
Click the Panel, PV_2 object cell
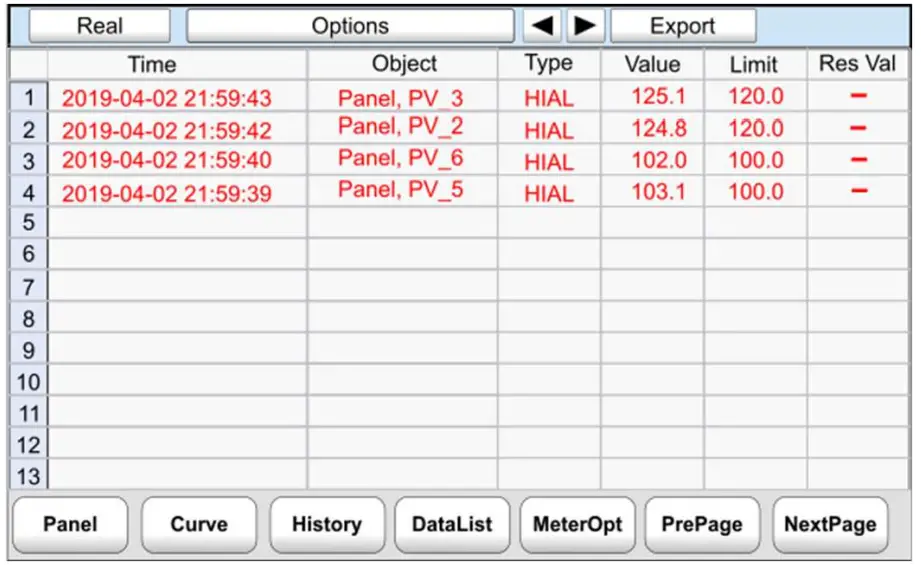(401, 126)
